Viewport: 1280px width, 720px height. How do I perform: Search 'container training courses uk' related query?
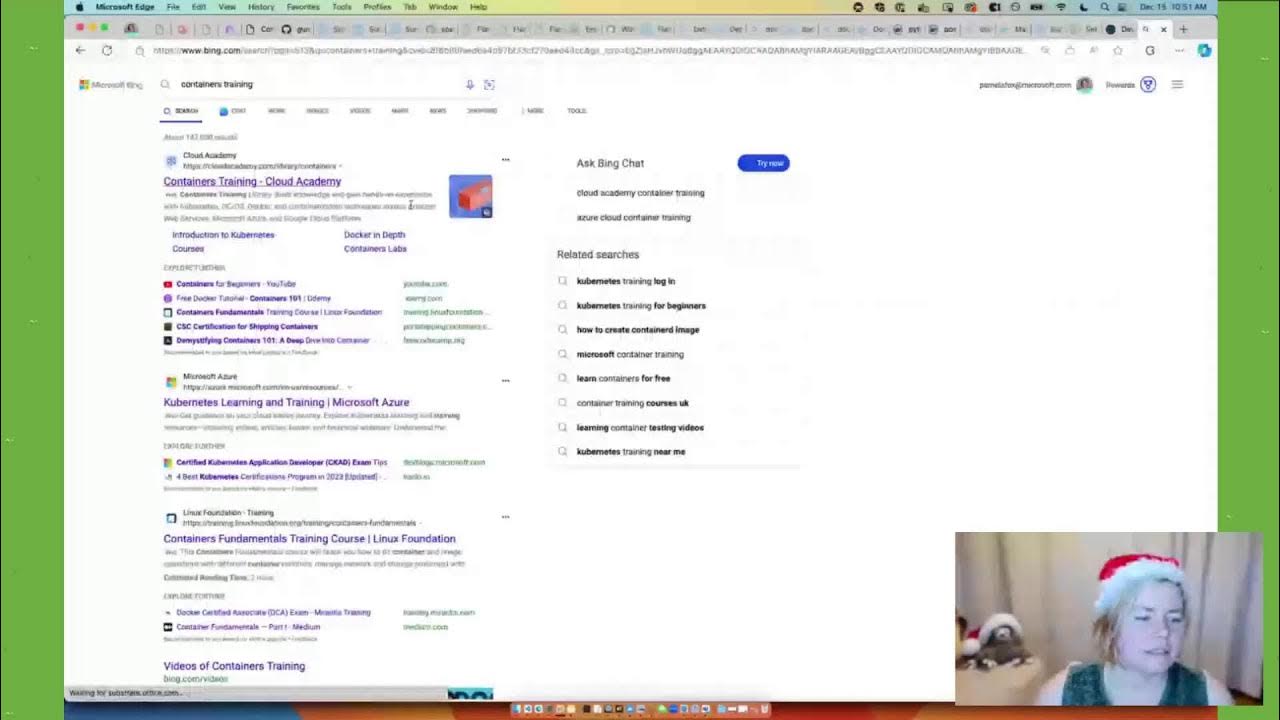(x=632, y=403)
